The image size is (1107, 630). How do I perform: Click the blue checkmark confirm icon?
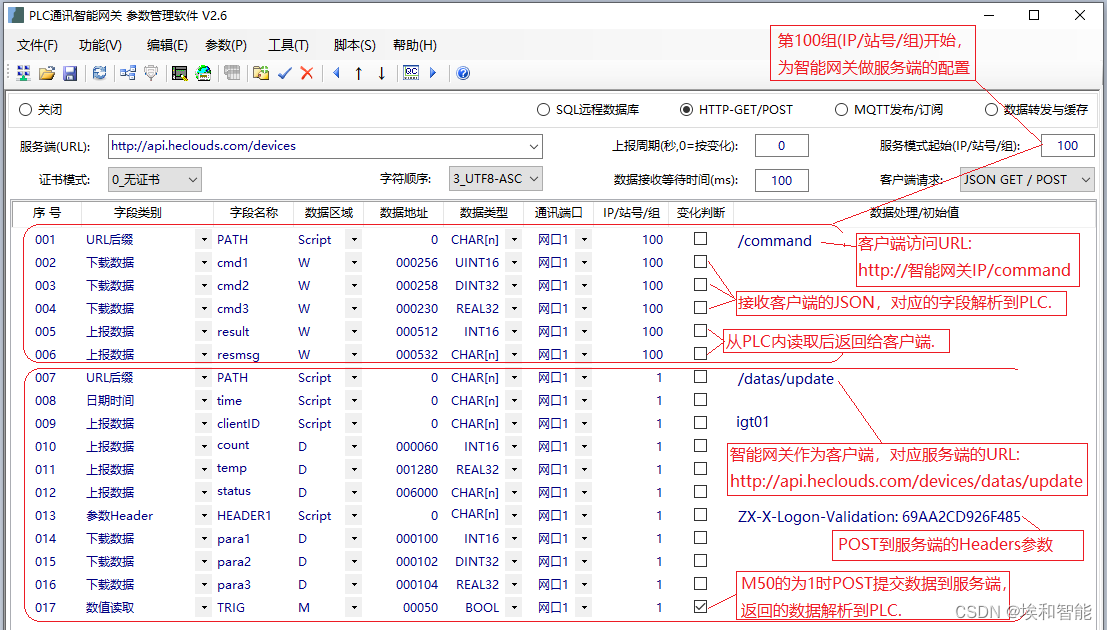coord(285,73)
